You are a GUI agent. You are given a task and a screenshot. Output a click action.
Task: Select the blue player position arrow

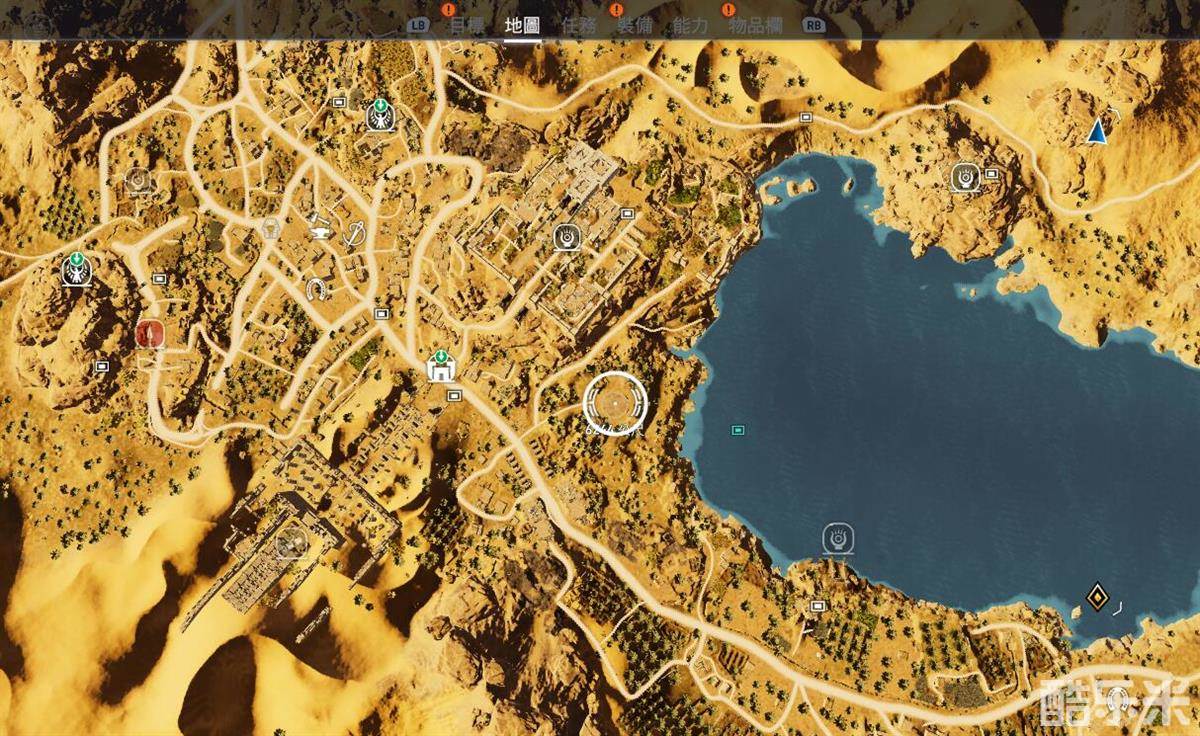1097,131
